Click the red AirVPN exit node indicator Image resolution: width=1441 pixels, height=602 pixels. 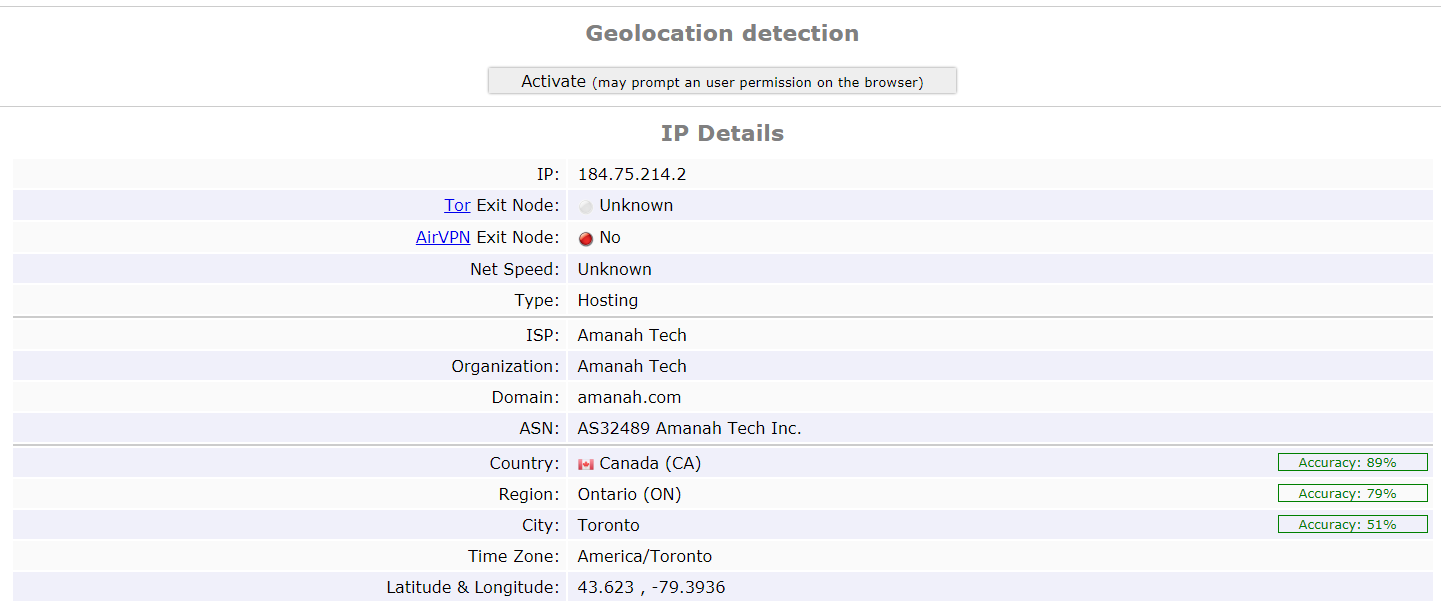coord(586,238)
